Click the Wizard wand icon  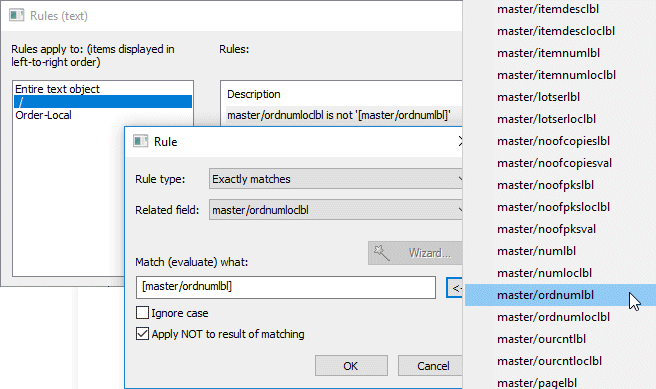(x=381, y=253)
